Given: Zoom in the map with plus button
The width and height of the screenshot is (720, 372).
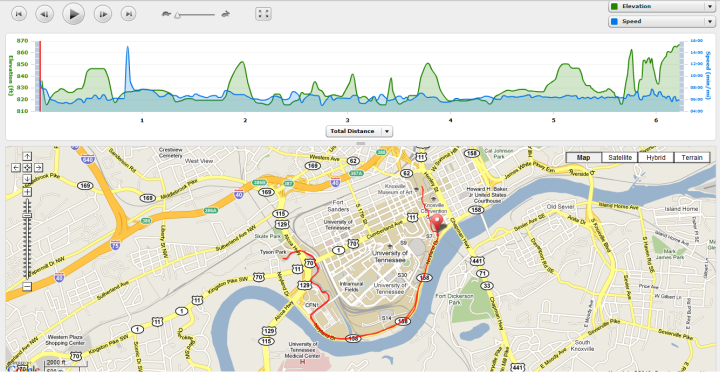Looking at the screenshot, I should 27,192.
